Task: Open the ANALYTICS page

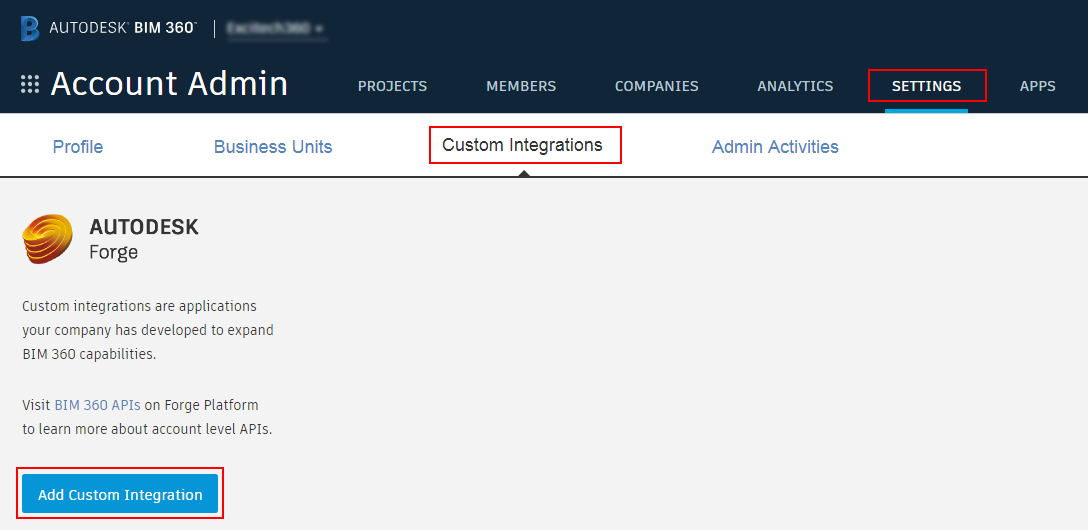Action: 795,86
